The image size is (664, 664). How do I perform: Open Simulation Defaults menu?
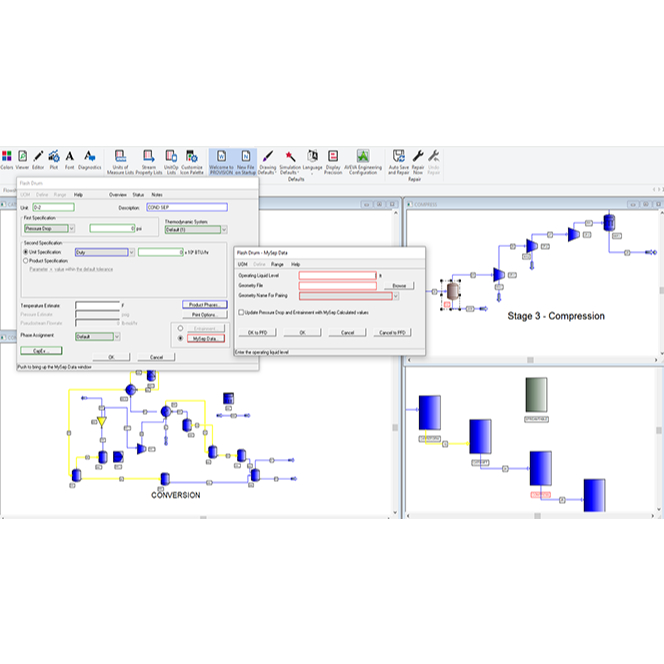pyautogui.click(x=290, y=162)
